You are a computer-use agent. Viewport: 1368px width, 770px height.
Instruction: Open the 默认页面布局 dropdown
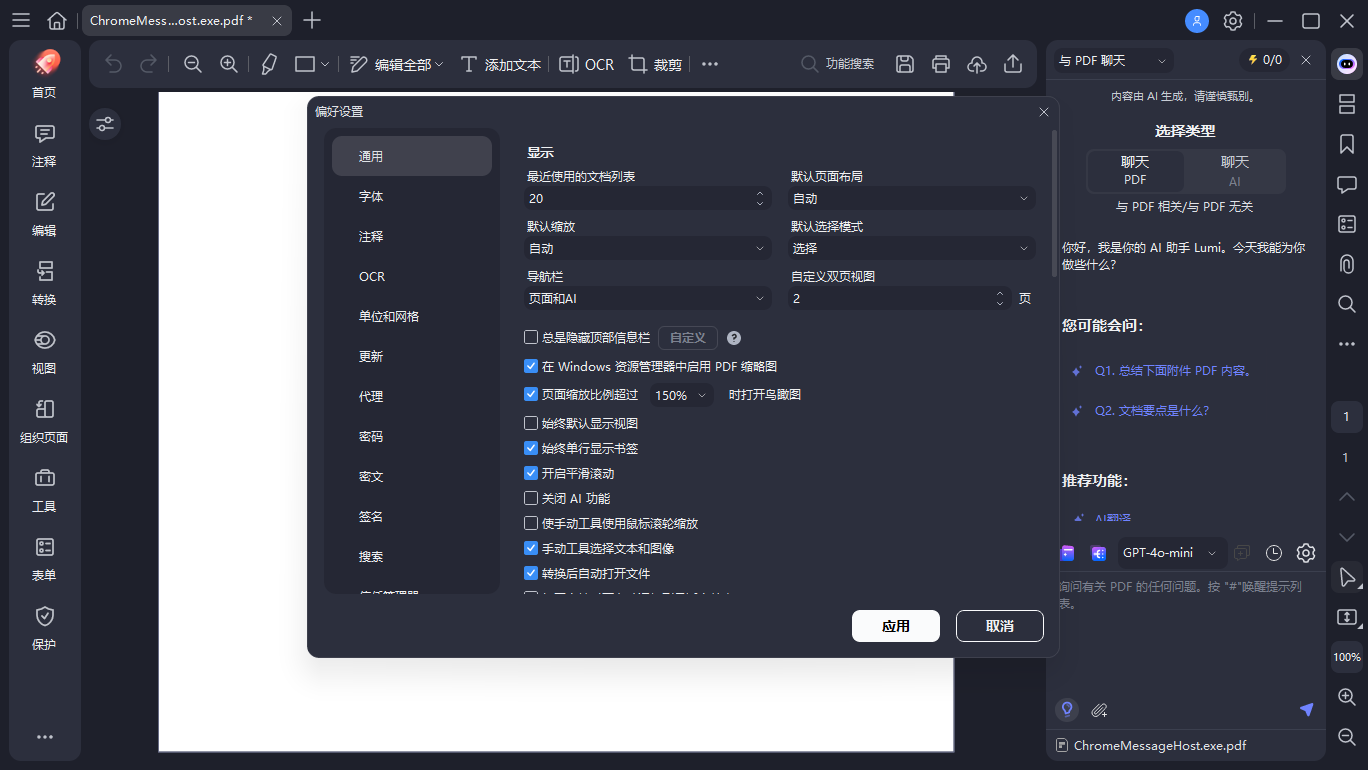click(912, 198)
